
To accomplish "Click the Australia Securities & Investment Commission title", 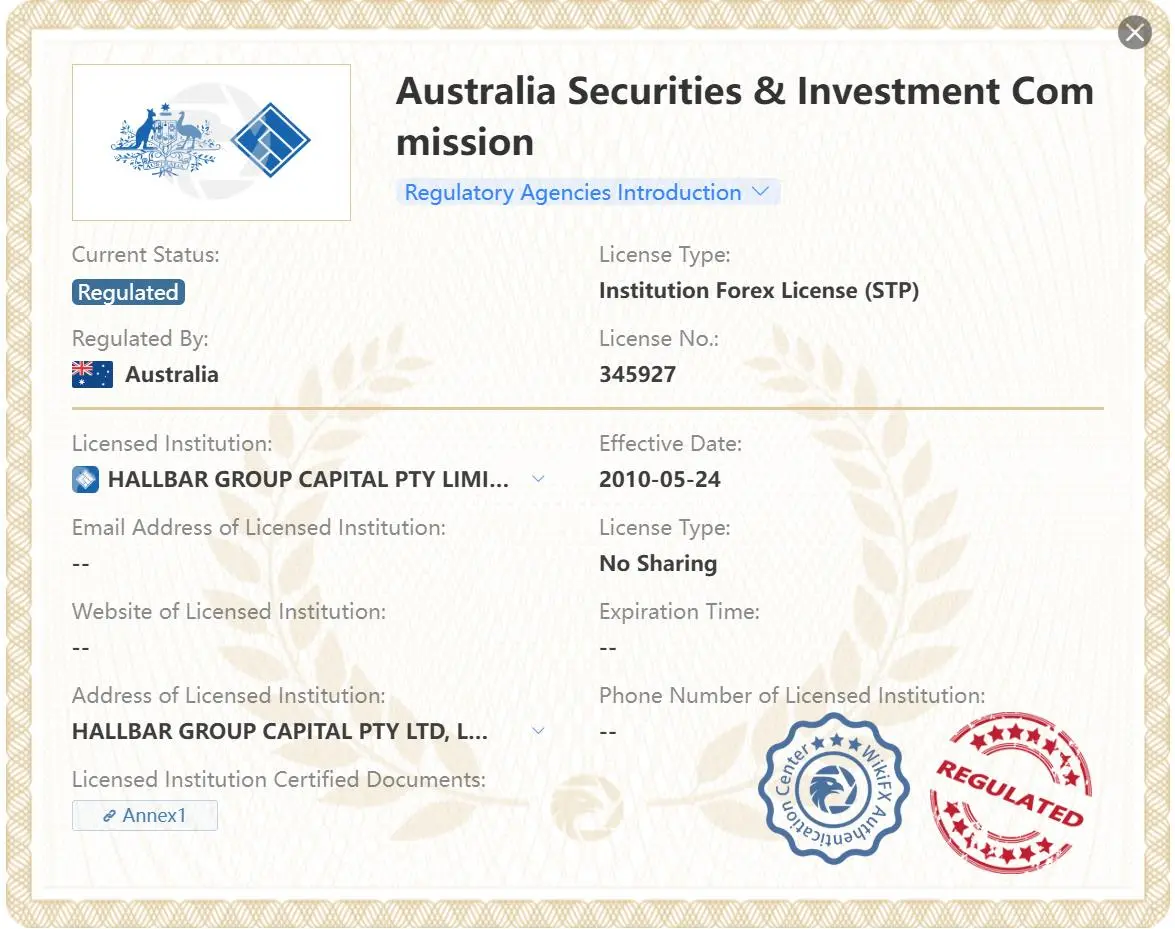I will click(745, 116).
